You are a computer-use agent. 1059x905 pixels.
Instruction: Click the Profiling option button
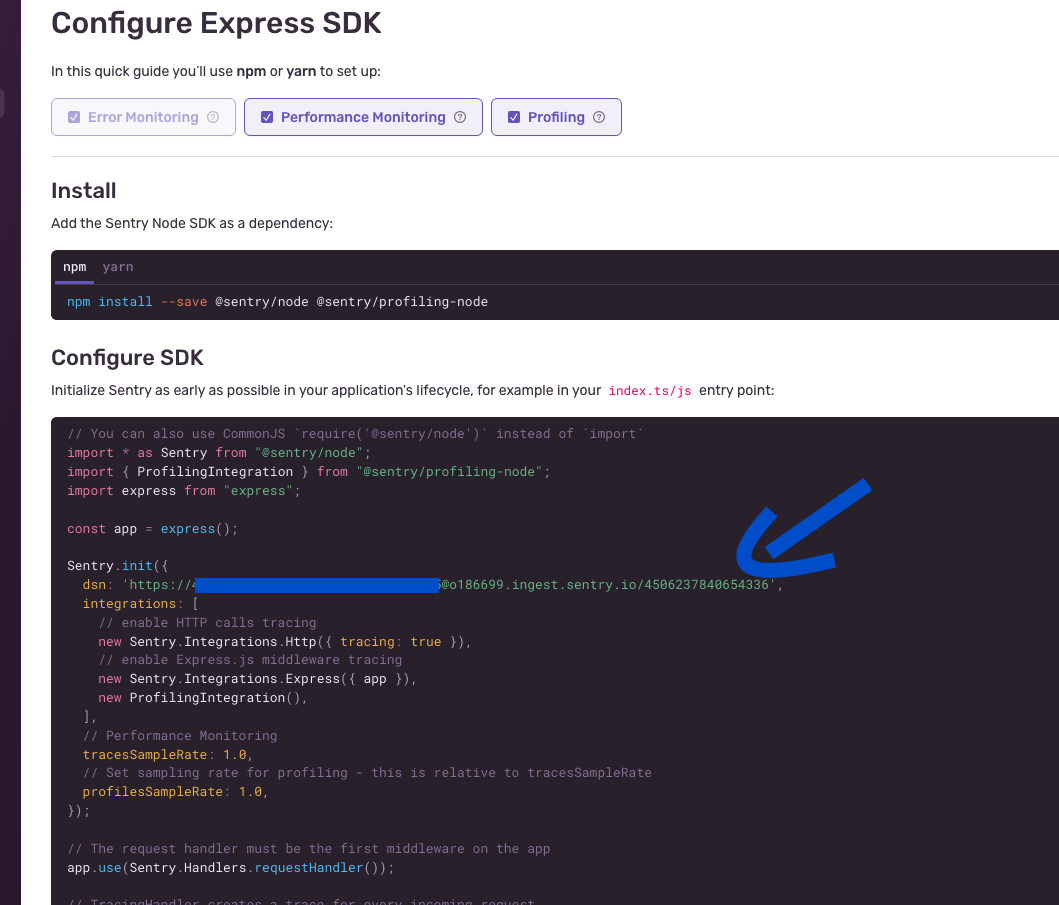(x=556, y=117)
